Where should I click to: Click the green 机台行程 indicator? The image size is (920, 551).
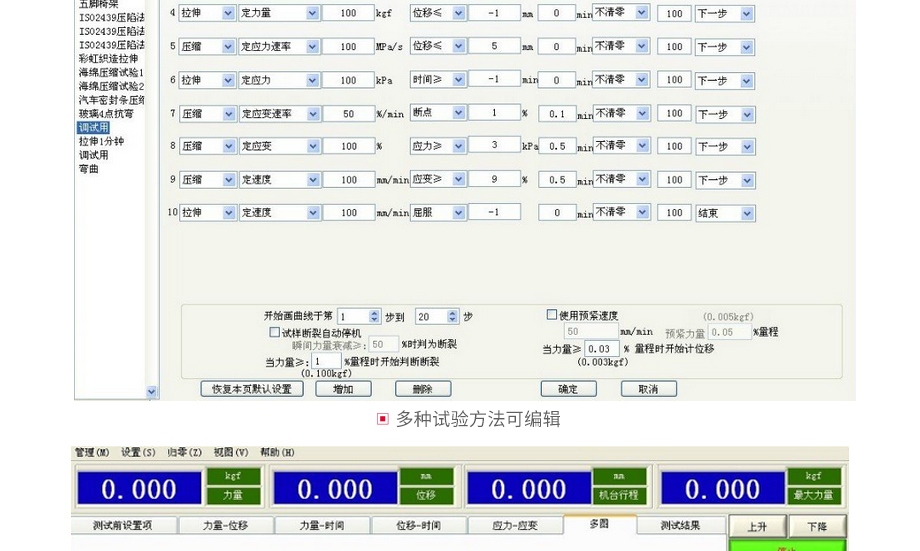point(619,495)
